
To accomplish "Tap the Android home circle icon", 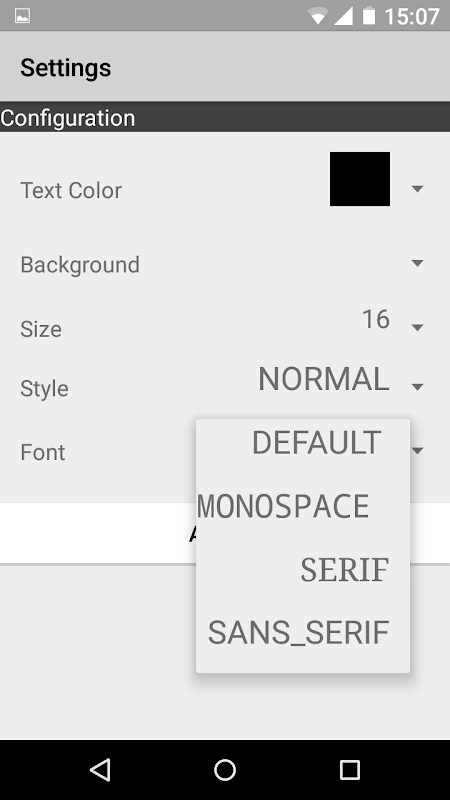I will (x=225, y=769).
